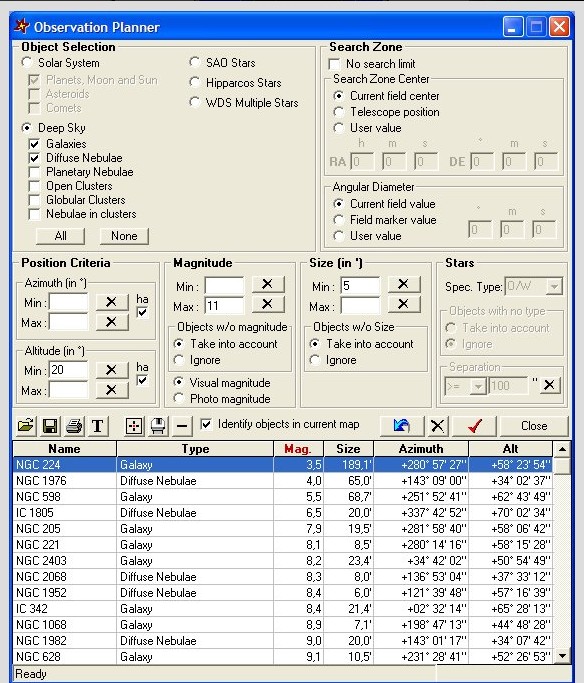The width and height of the screenshot is (584, 683).
Task: Clear the Size Min value with X
Action: coord(404,284)
